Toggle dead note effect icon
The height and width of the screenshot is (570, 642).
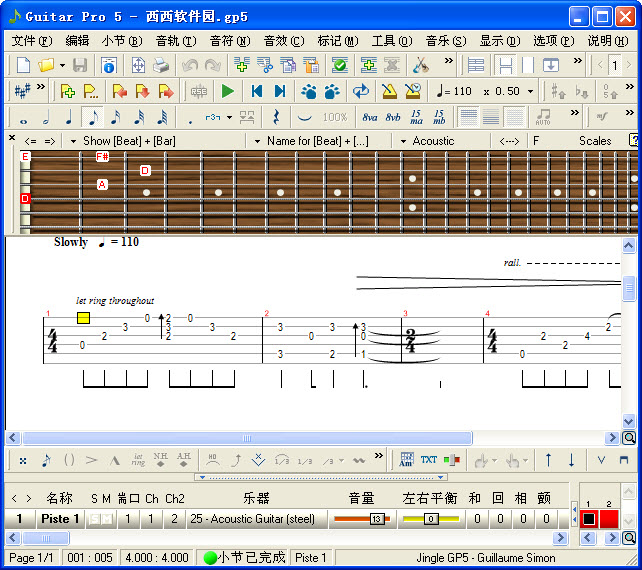pyautogui.click(x=23, y=461)
